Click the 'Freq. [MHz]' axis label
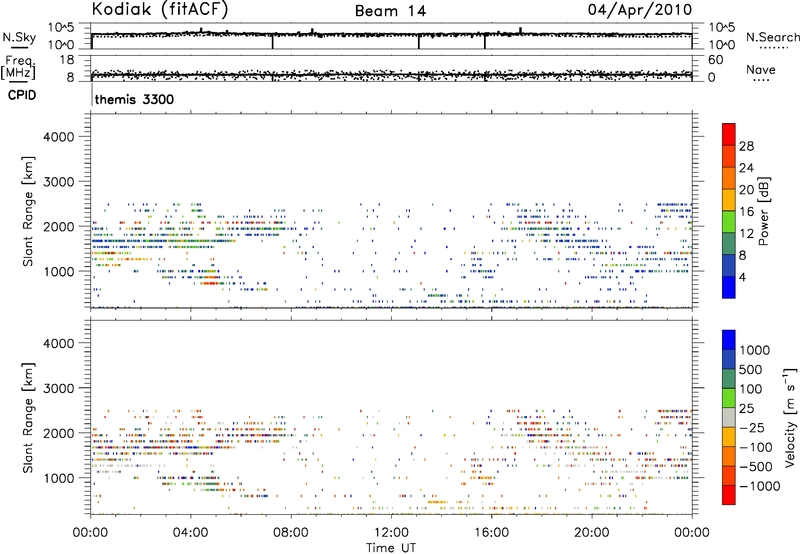This screenshot has width=800, height=554. tap(18, 68)
